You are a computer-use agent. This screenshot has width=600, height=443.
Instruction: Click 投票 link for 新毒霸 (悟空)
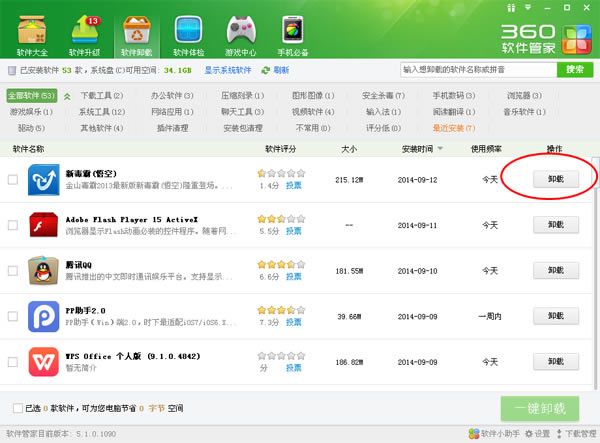coord(293,186)
